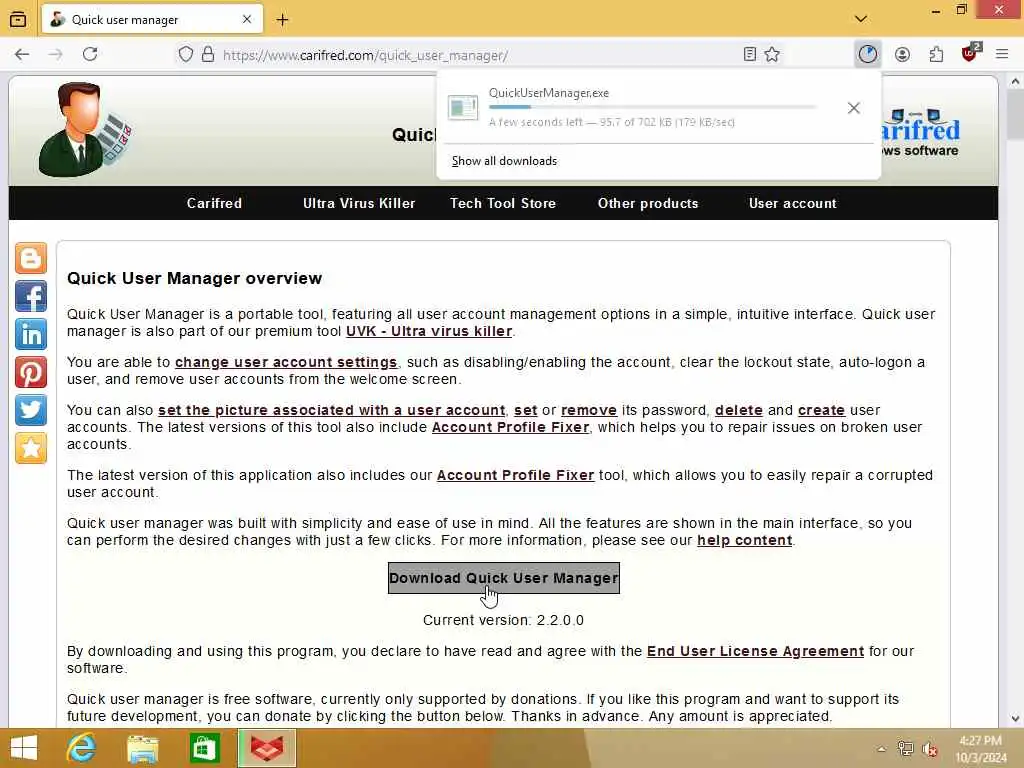The height and width of the screenshot is (768, 1024).
Task: Open Windows Store from taskbar
Action: pos(204,748)
